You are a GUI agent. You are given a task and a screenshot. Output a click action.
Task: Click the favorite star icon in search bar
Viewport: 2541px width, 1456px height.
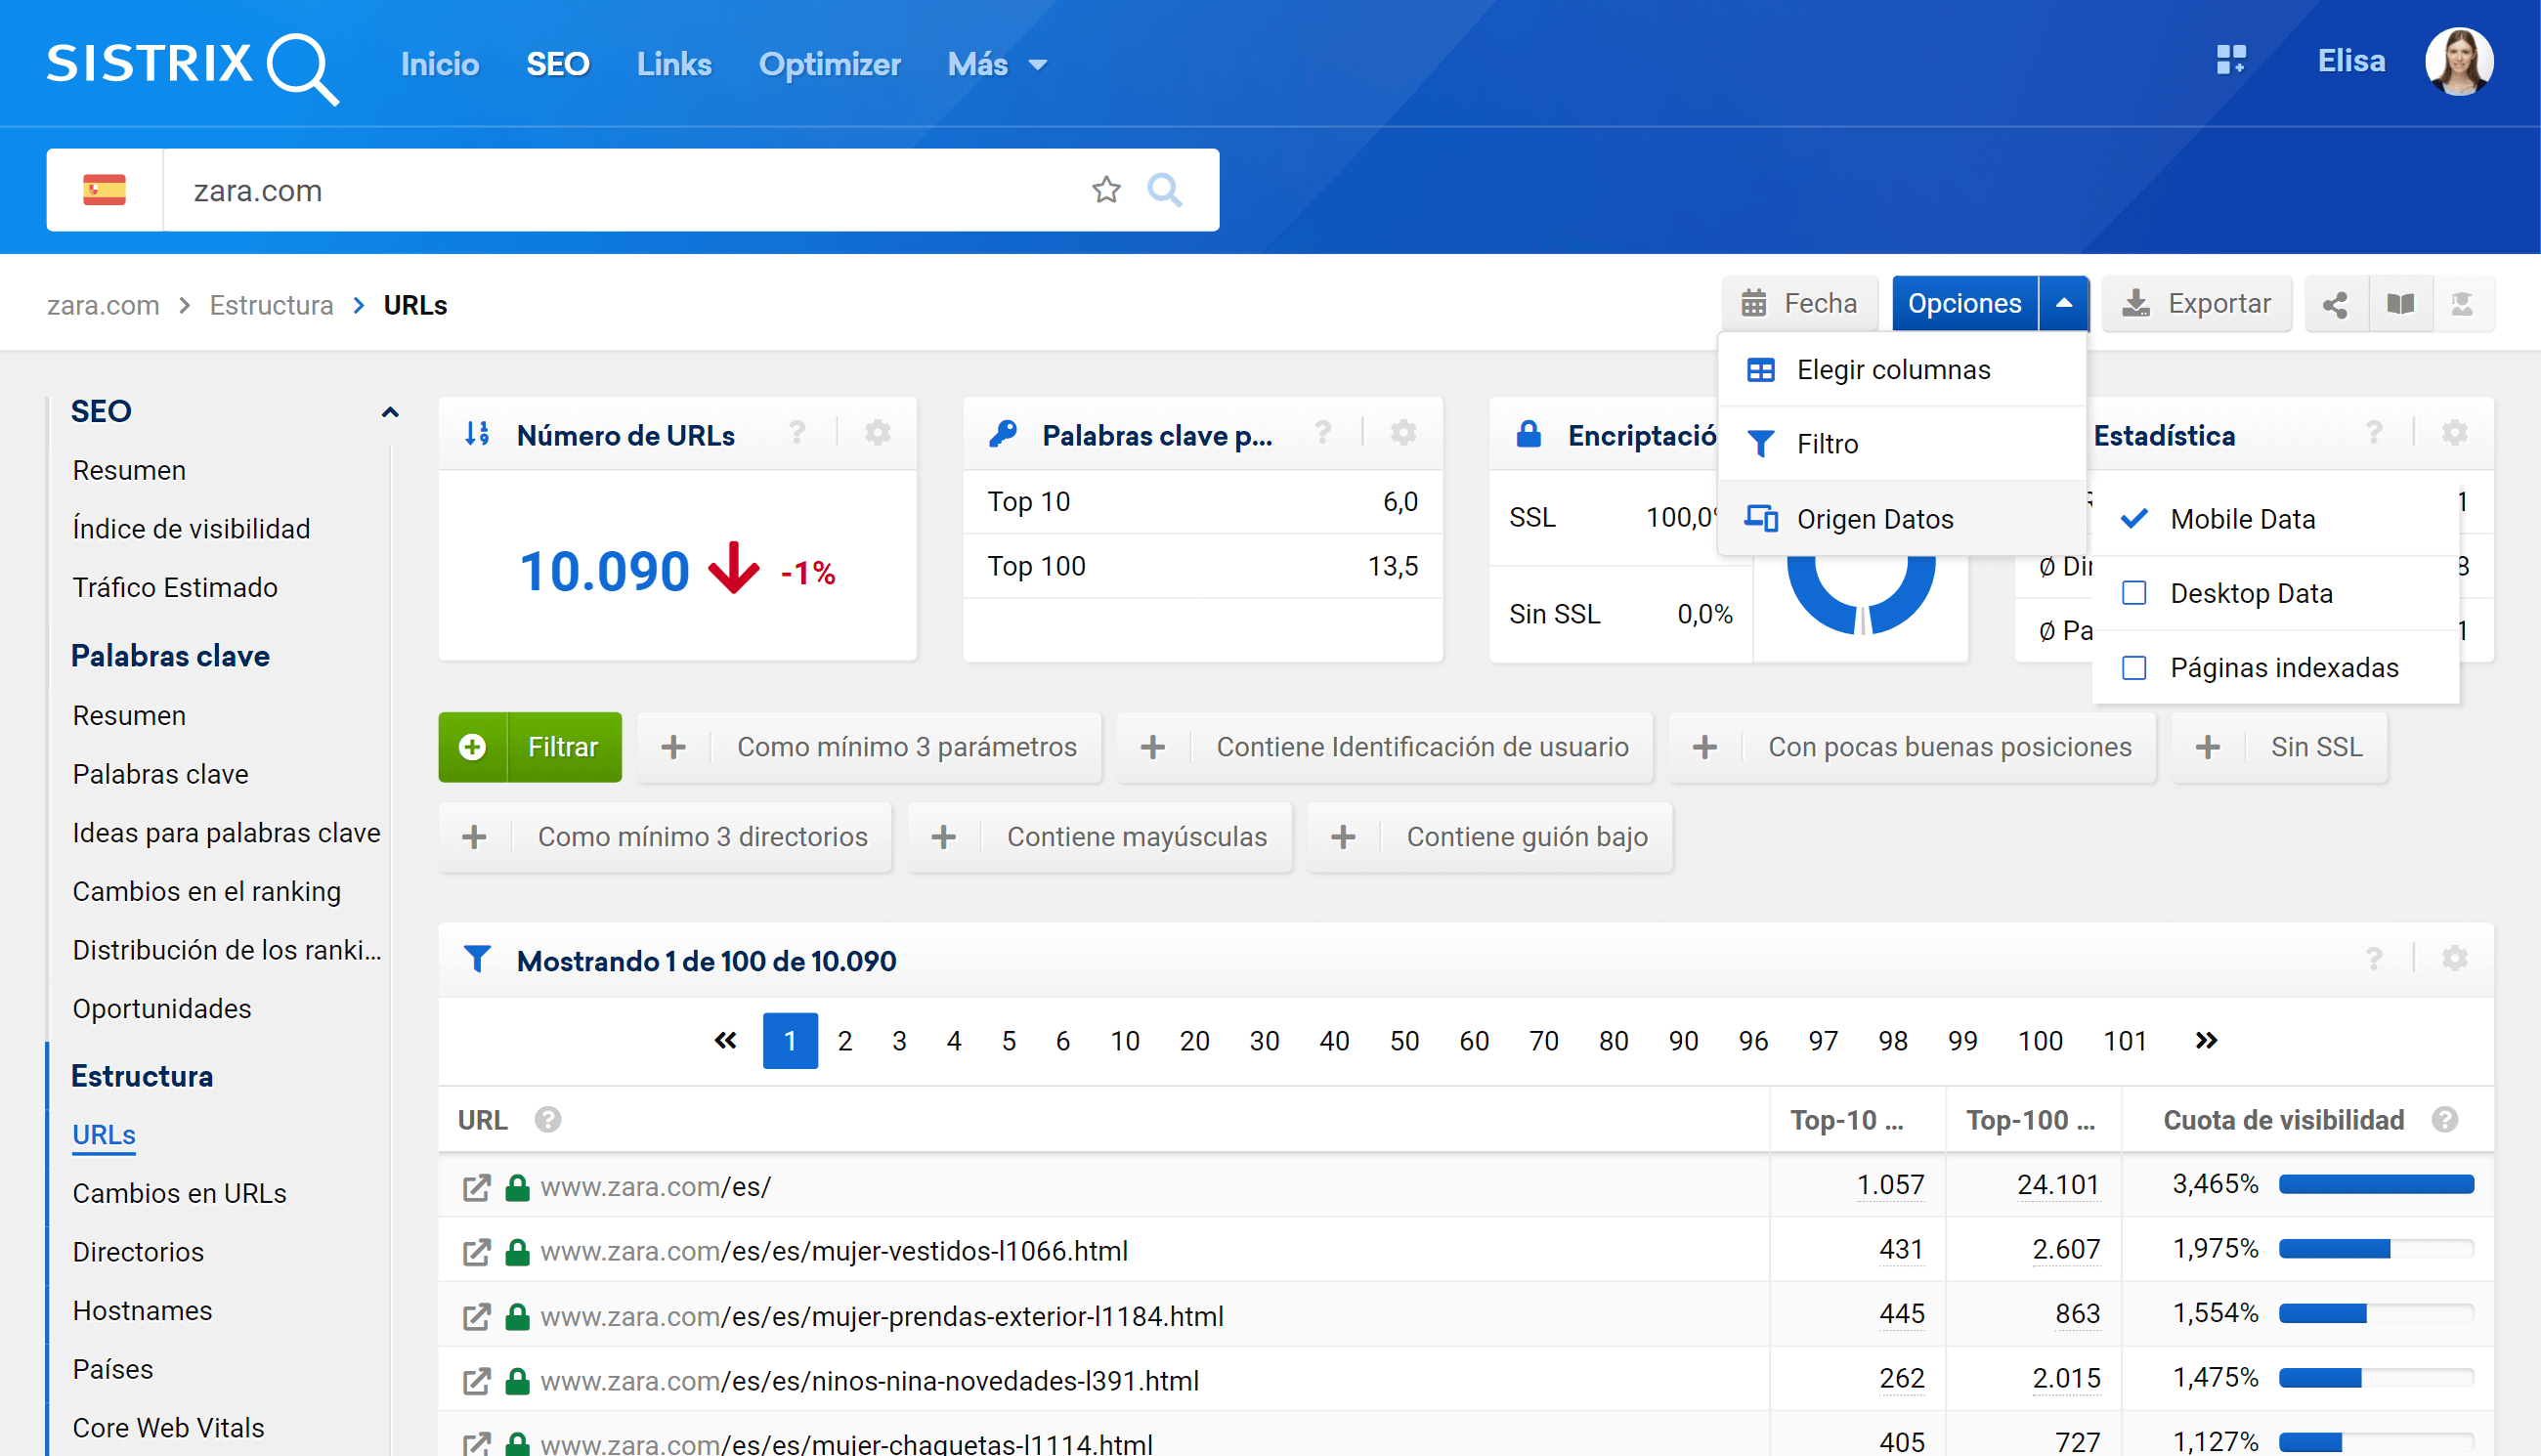tap(1105, 190)
